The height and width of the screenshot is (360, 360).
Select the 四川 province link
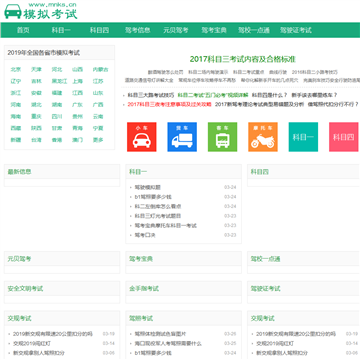point(57,117)
